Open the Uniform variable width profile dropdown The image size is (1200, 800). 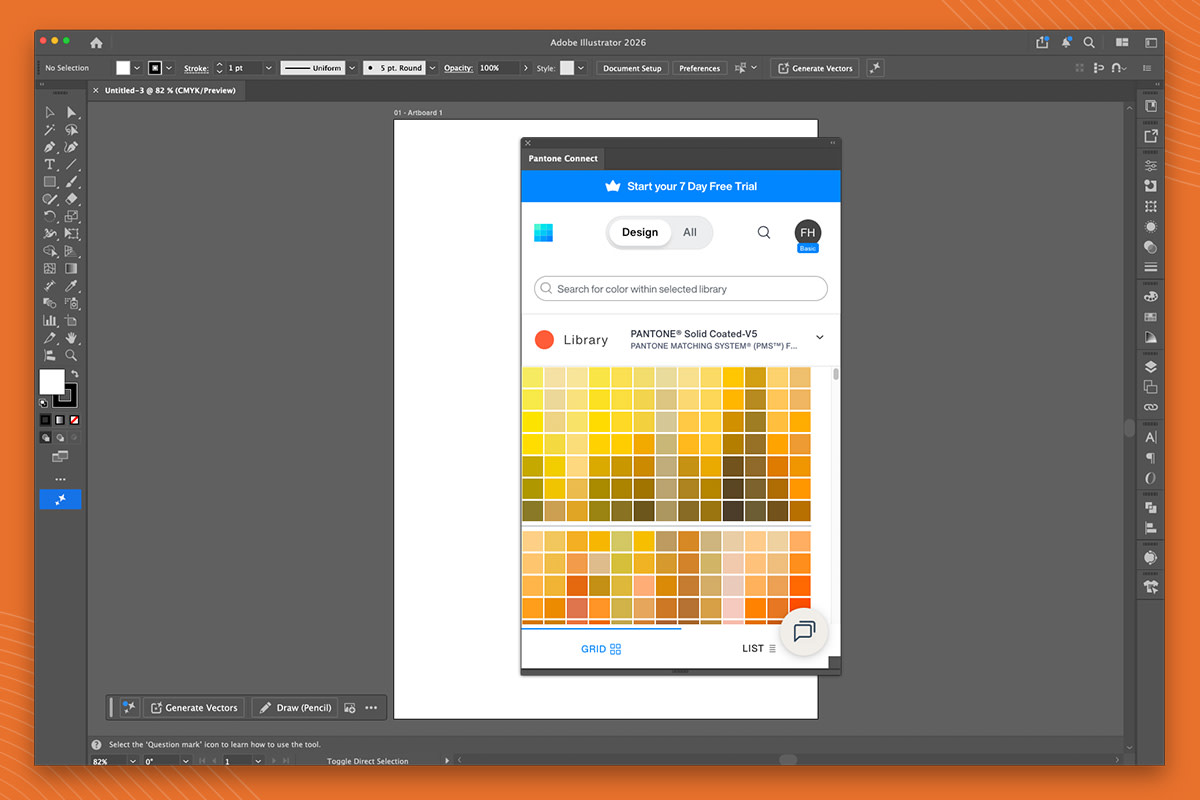352,68
